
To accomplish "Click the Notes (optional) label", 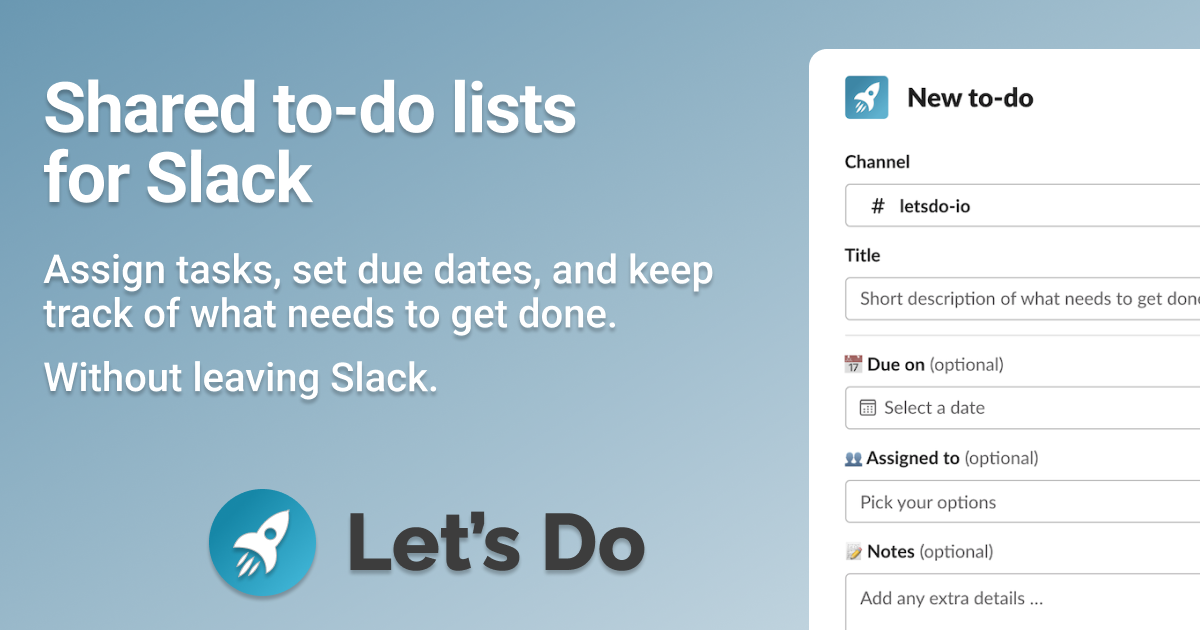I will 930,552.
